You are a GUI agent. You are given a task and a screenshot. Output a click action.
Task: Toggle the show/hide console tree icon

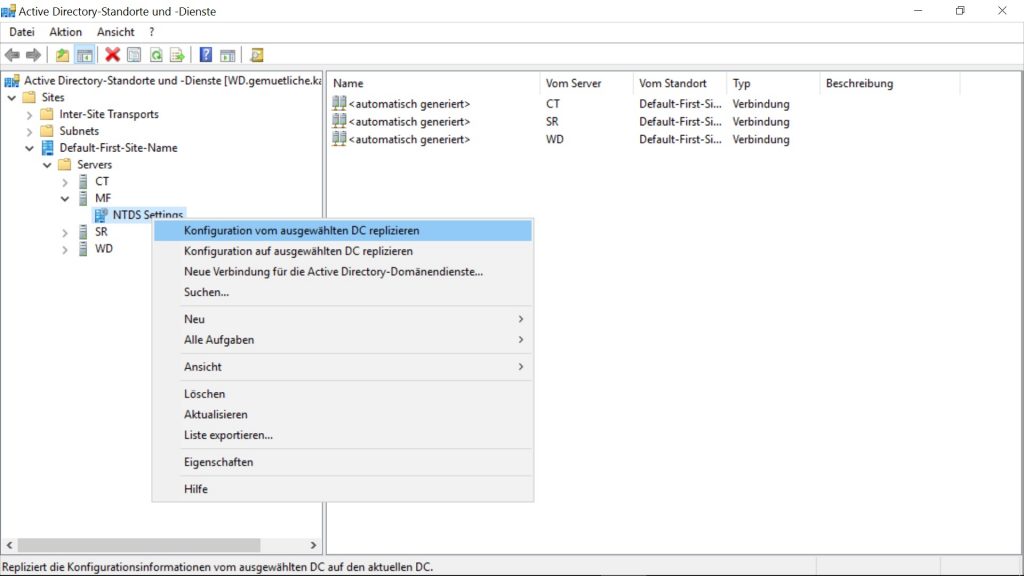84,56
